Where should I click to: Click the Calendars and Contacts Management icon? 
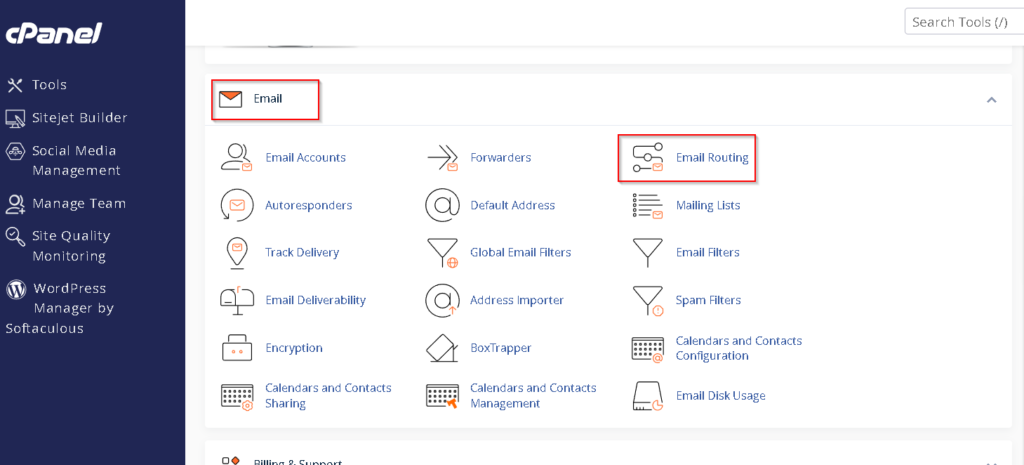pyautogui.click(x=443, y=396)
